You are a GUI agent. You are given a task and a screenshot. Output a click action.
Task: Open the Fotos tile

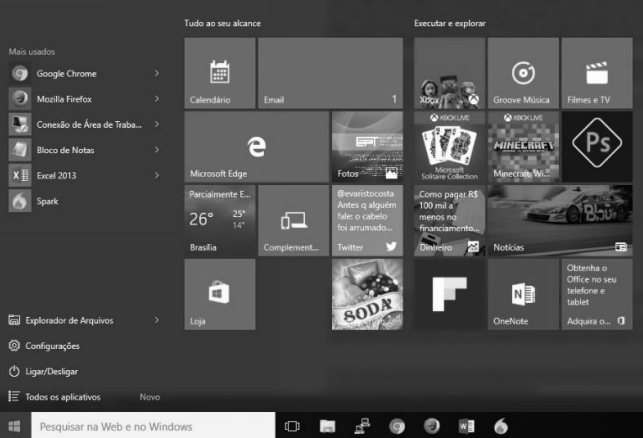pyautogui.click(x=367, y=146)
